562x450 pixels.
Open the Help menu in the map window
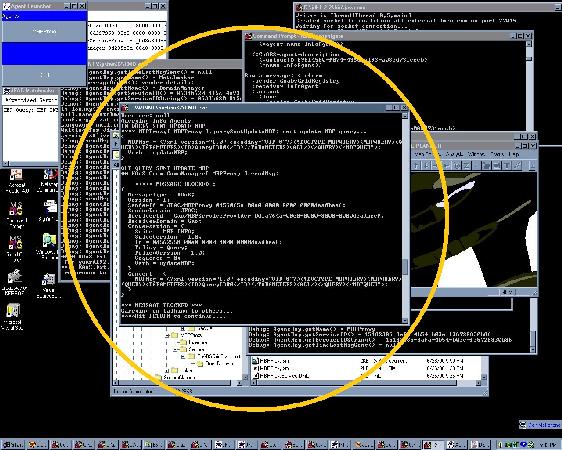click(x=514, y=154)
